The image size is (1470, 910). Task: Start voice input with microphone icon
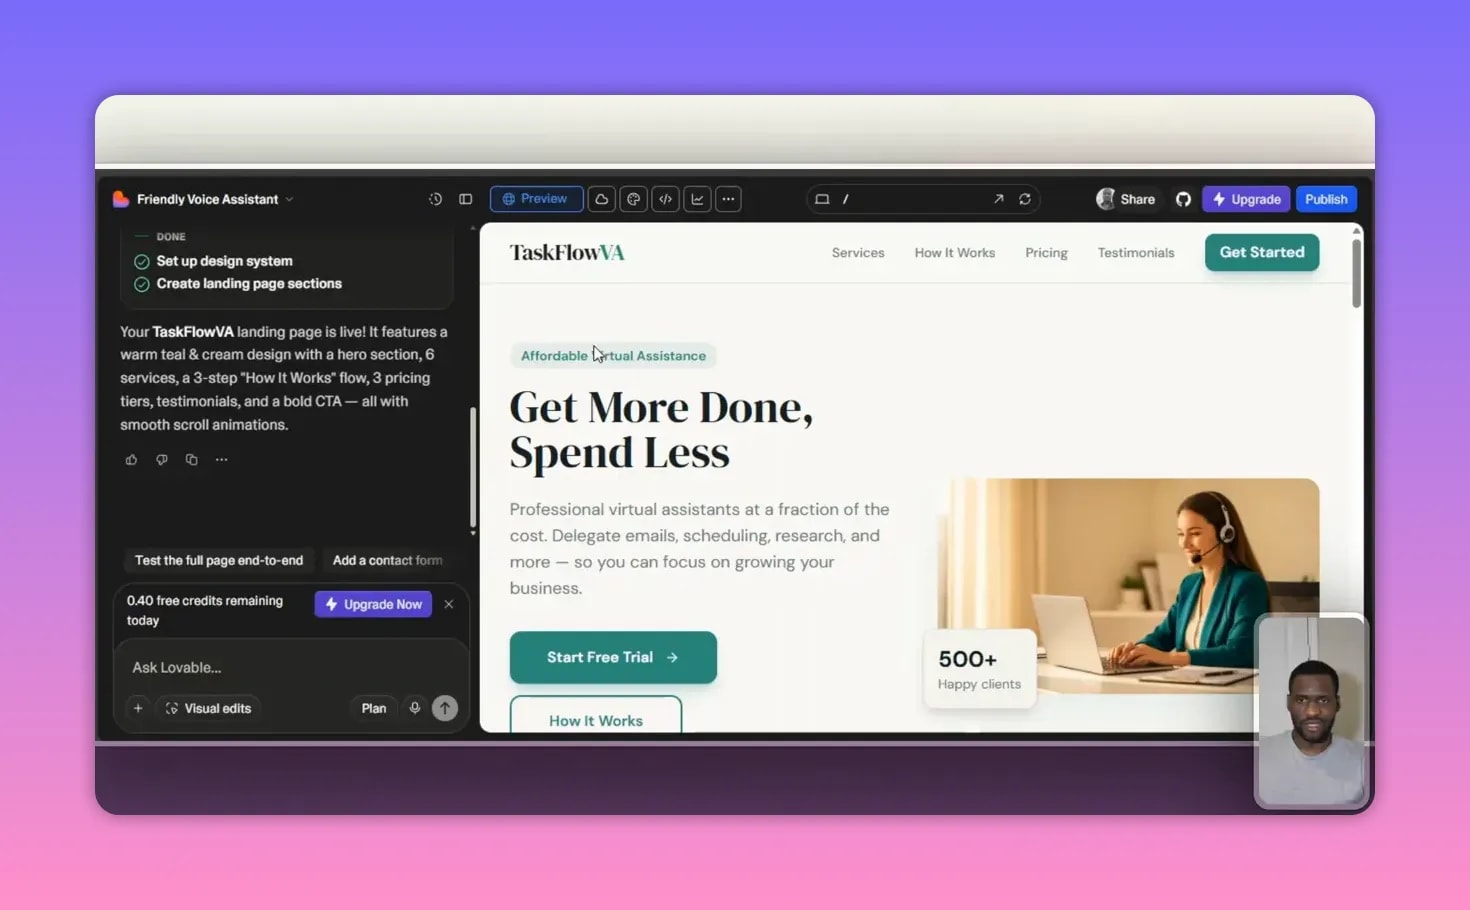[x=414, y=708]
